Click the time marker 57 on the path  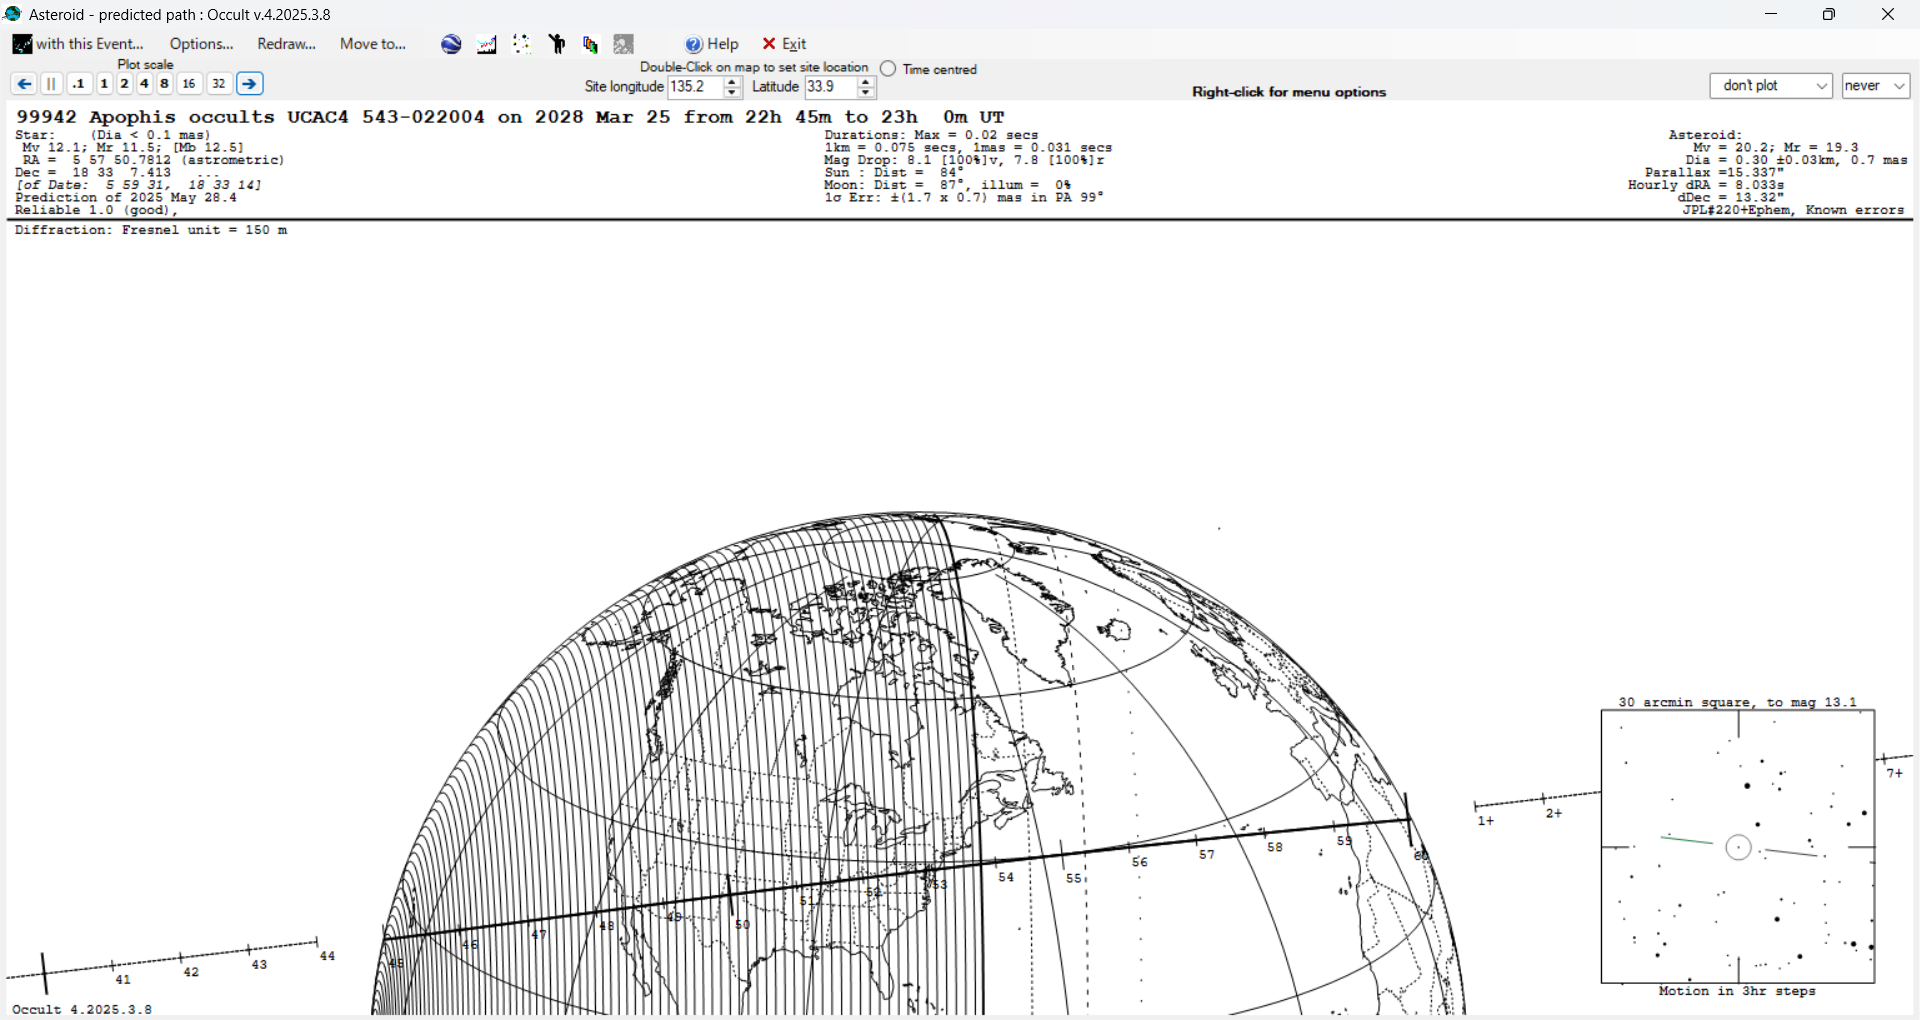coord(1207,854)
